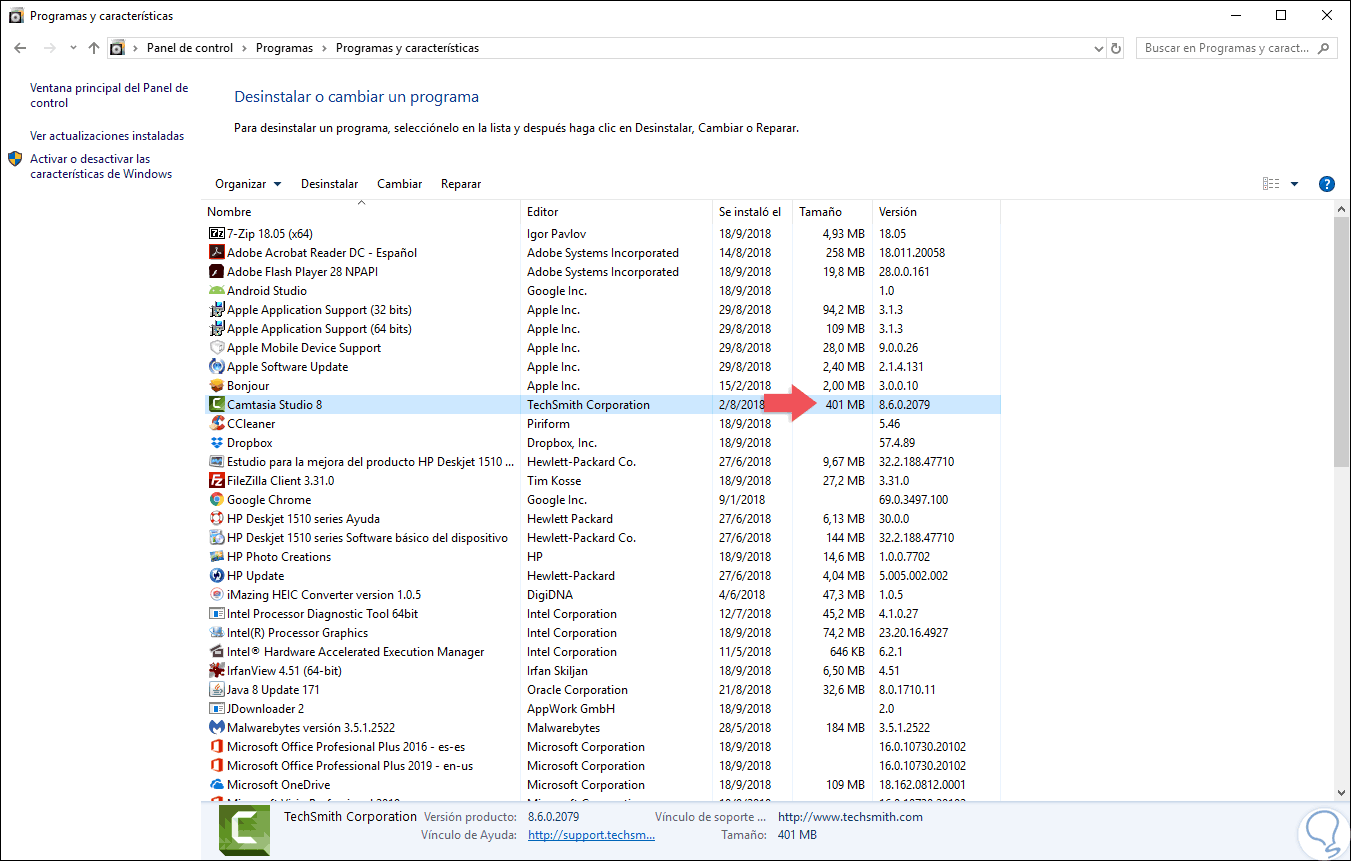Go back to the previous location

pyautogui.click(x=20, y=48)
